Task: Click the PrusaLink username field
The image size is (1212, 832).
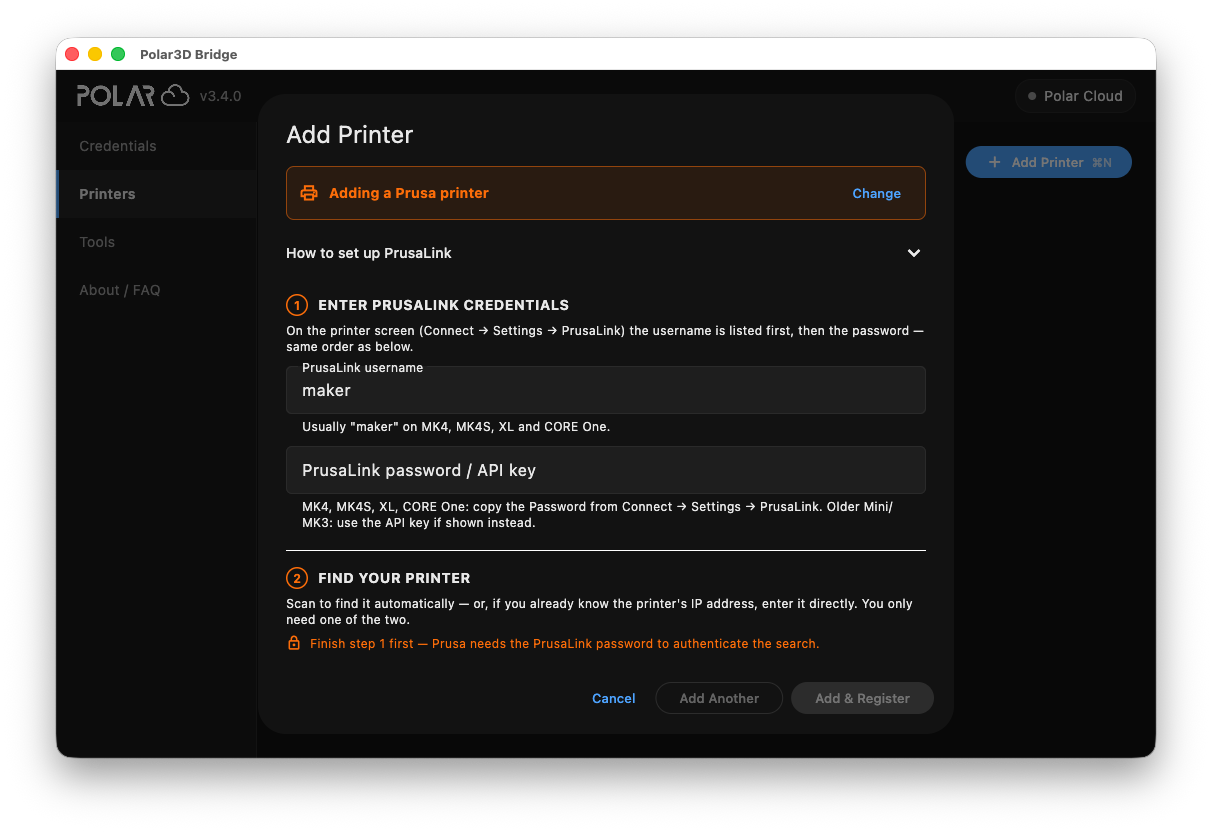Action: pos(605,390)
